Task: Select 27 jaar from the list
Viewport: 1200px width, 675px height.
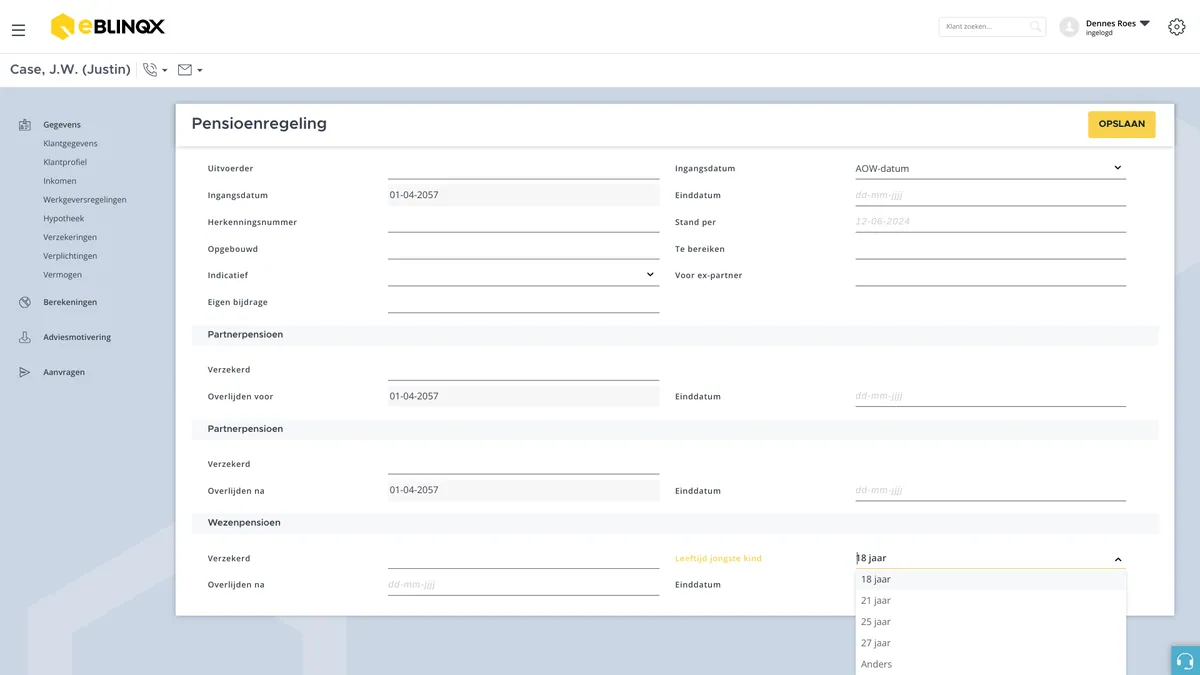Action: (x=991, y=643)
